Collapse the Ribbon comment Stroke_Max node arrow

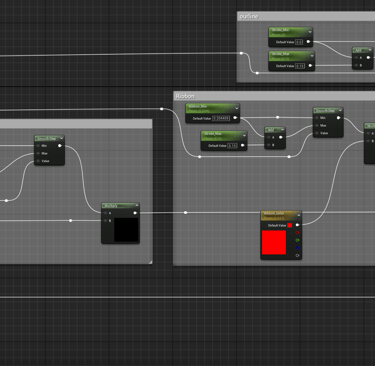(244, 135)
